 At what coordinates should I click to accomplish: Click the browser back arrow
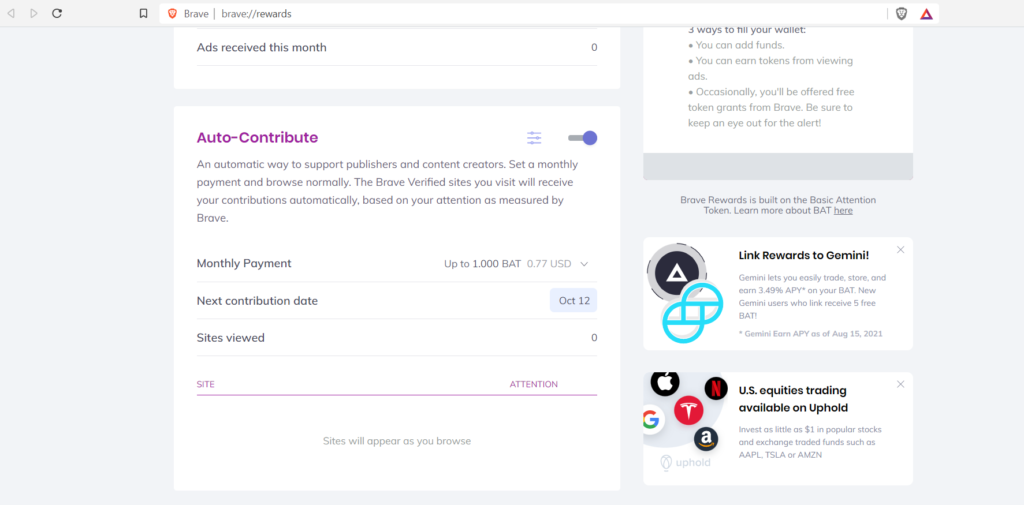click(10, 13)
